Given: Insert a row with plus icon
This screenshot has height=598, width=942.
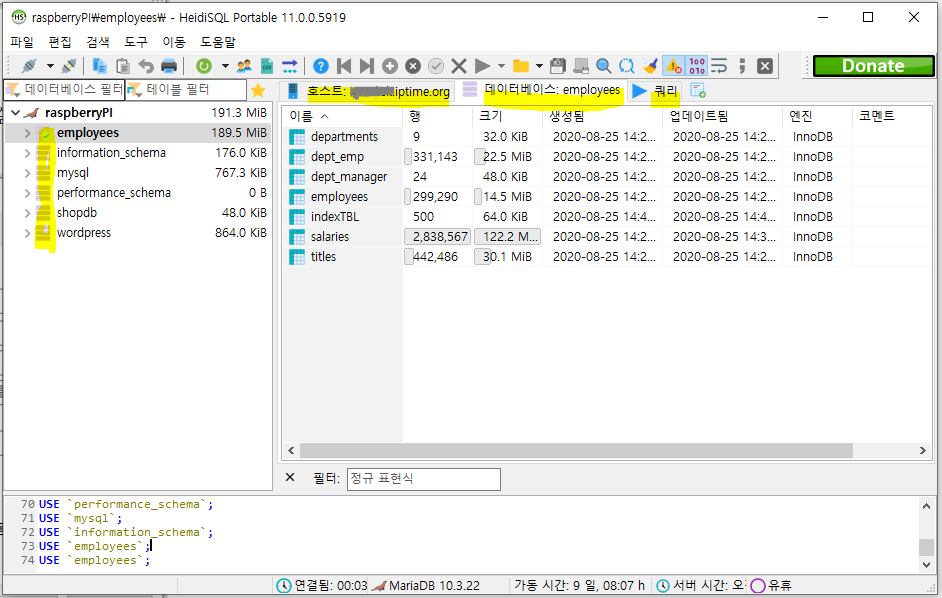Looking at the screenshot, I should [x=390, y=66].
